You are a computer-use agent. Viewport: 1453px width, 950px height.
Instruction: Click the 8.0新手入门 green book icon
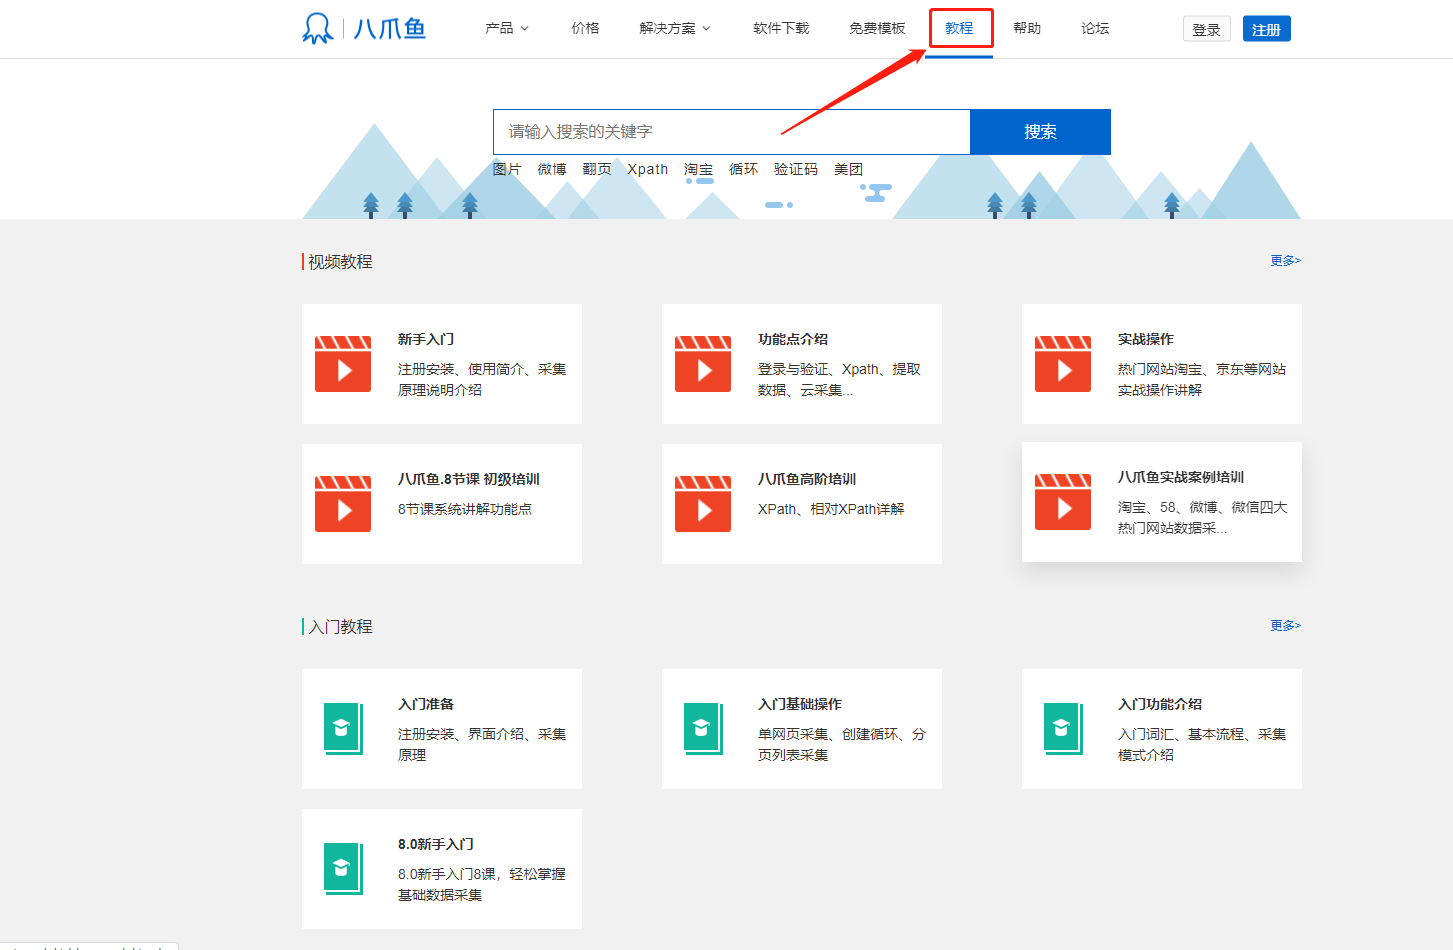pyautogui.click(x=343, y=869)
